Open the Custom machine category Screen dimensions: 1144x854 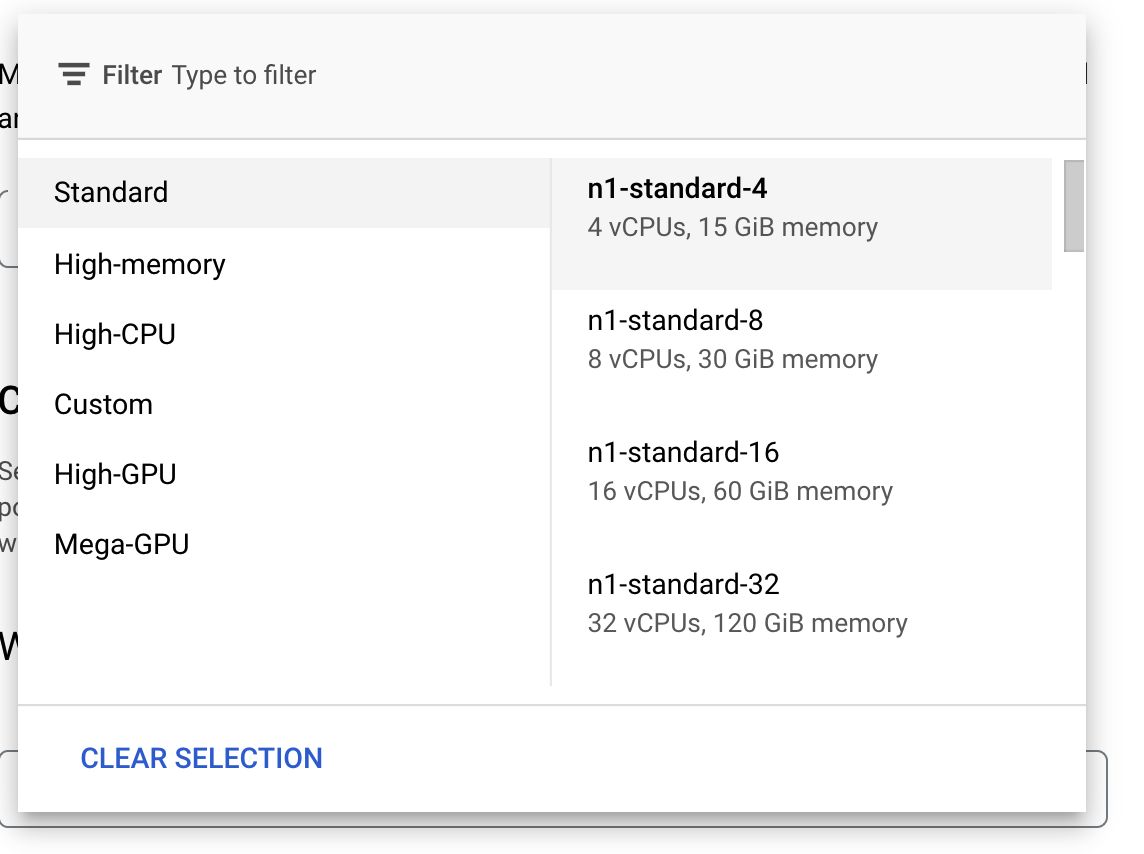(104, 404)
